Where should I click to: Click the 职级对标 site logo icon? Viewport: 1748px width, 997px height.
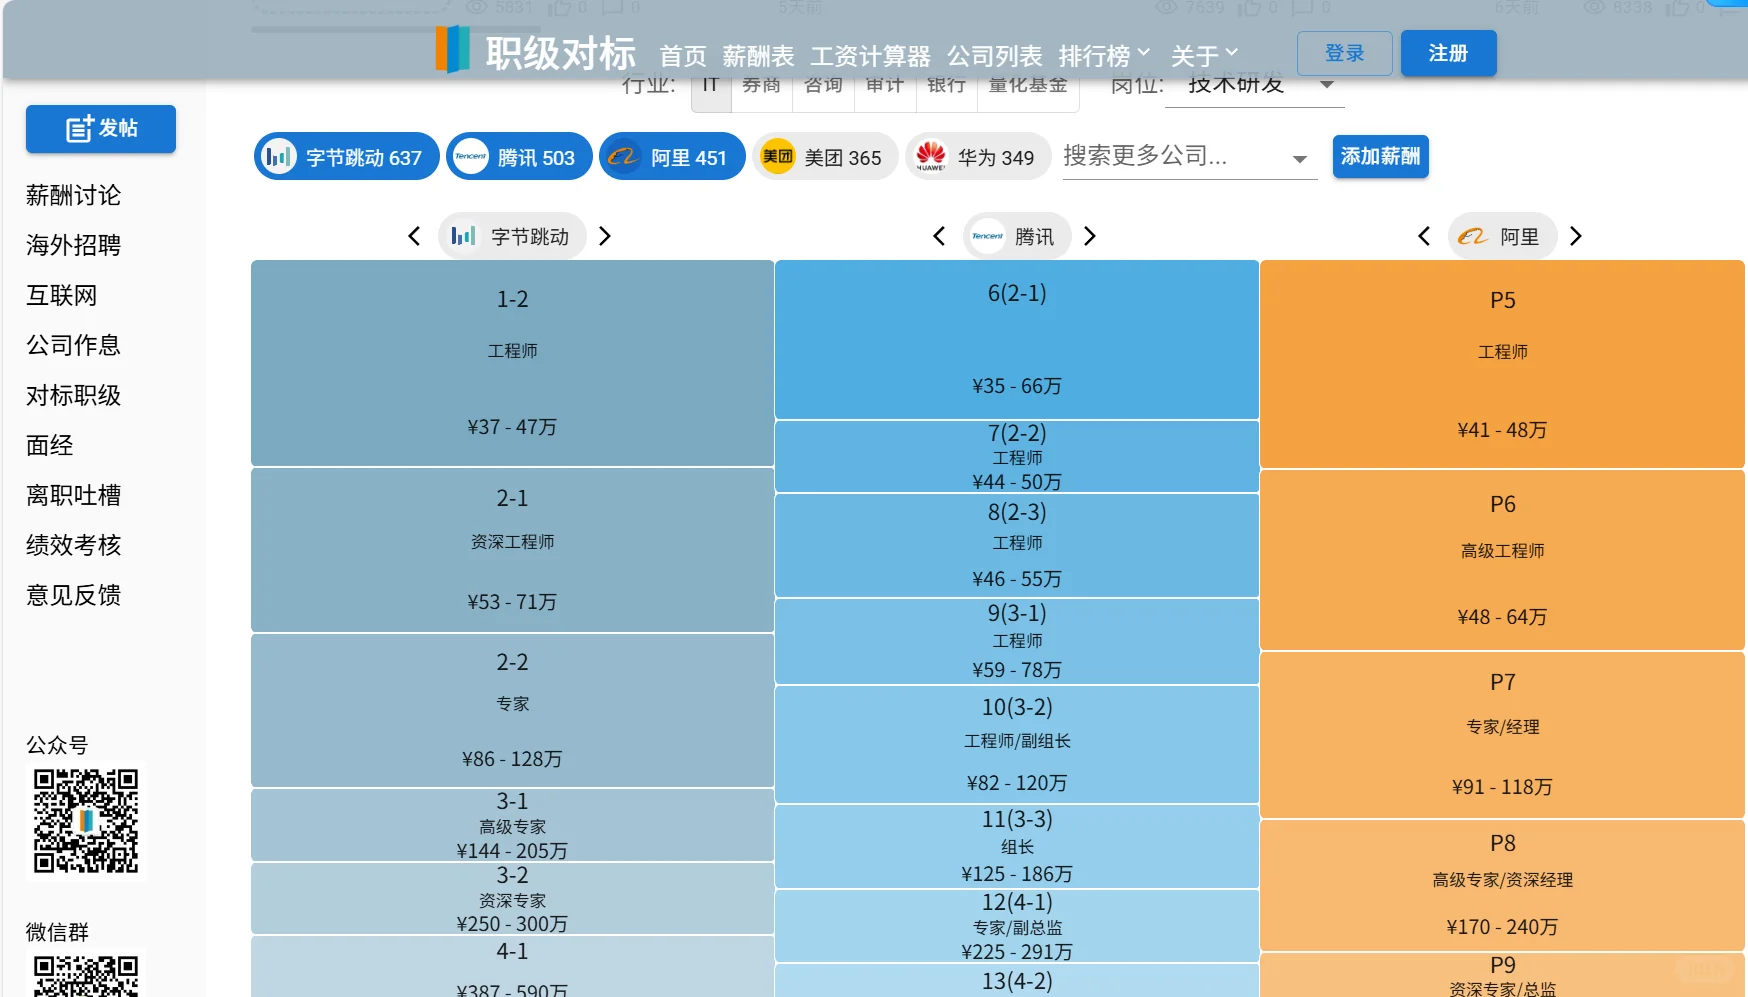click(x=452, y=49)
